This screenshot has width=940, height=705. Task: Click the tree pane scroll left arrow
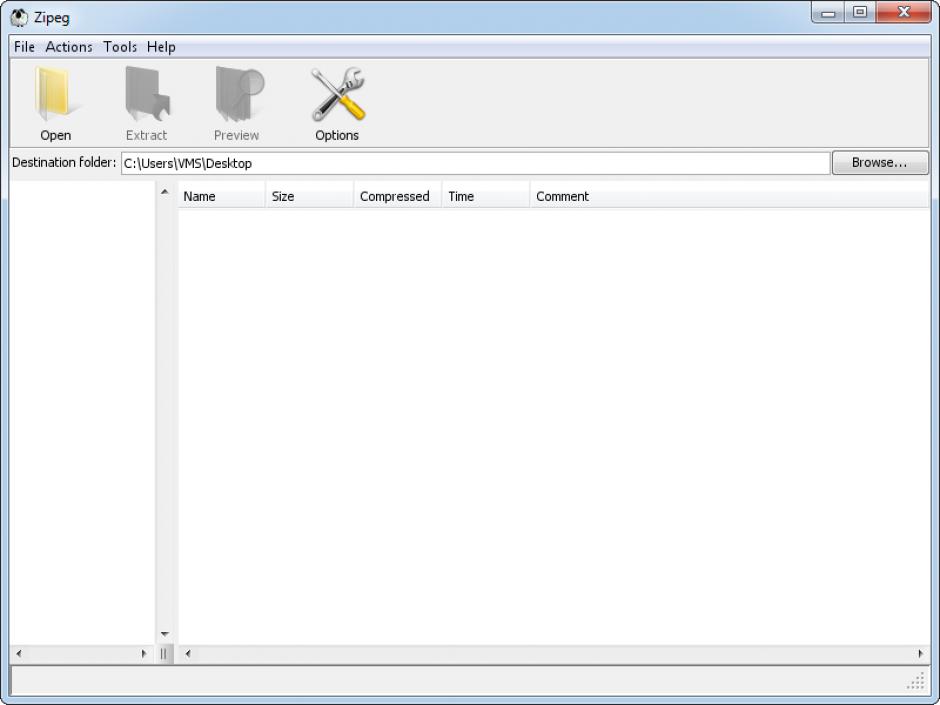pos(19,653)
